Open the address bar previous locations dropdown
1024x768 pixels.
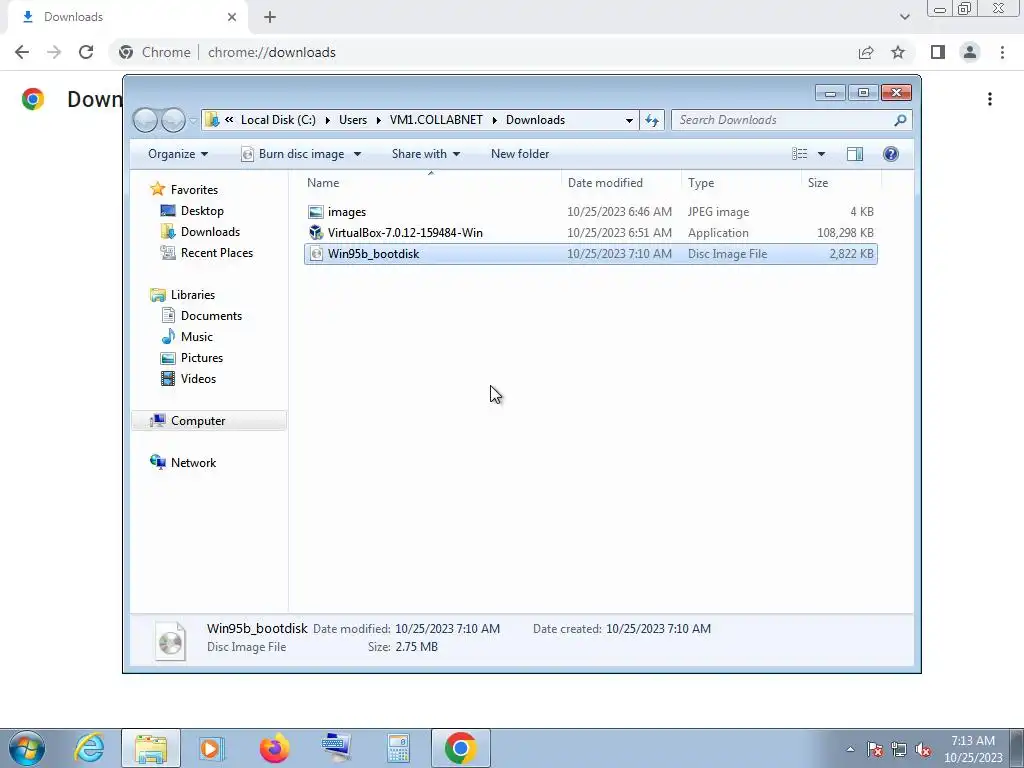tap(629, 120)
